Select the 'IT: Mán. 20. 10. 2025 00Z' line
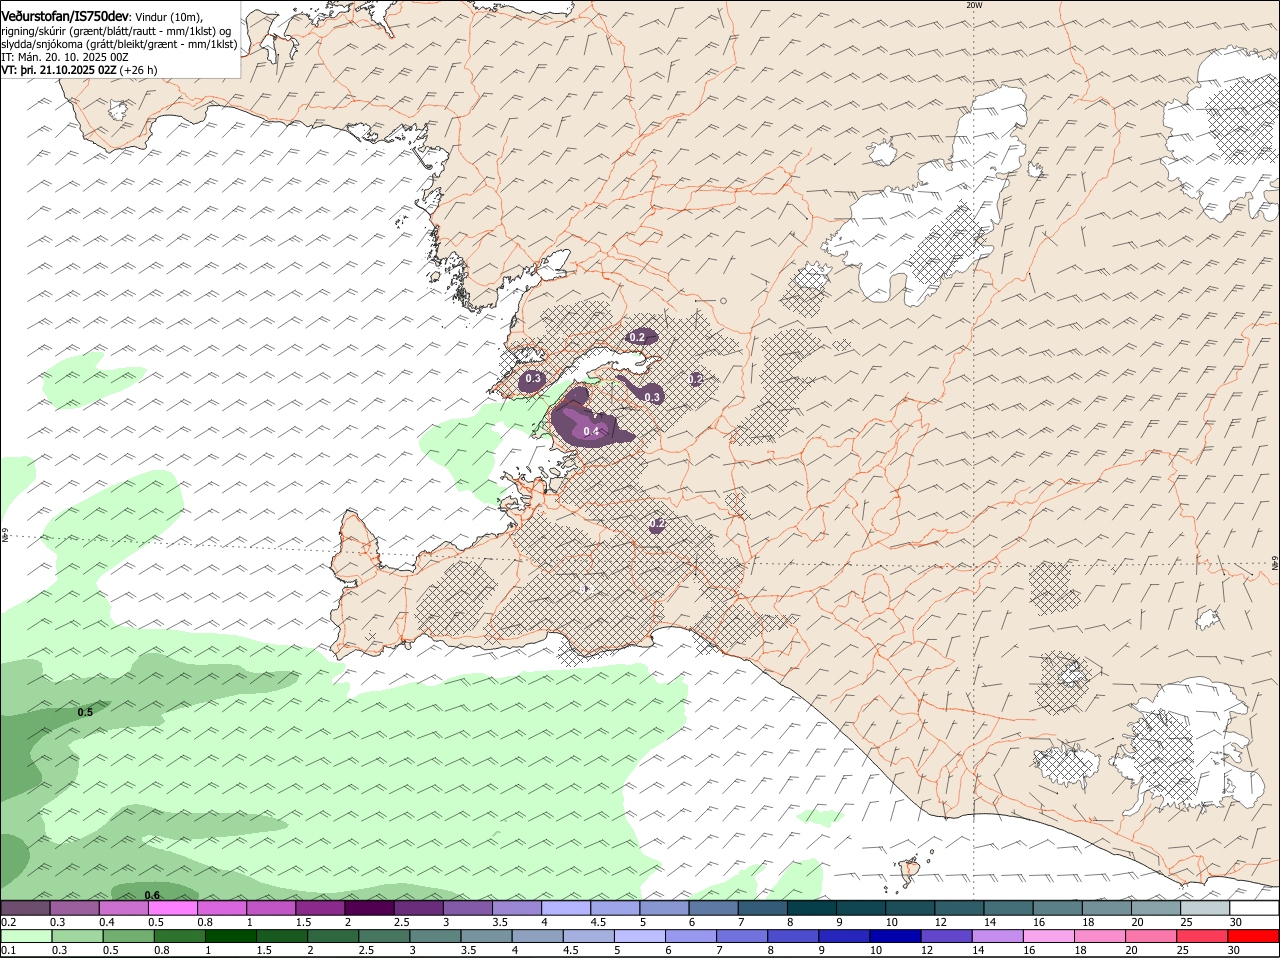Viewport: 1280px width, 958px height. coord(65,57)
